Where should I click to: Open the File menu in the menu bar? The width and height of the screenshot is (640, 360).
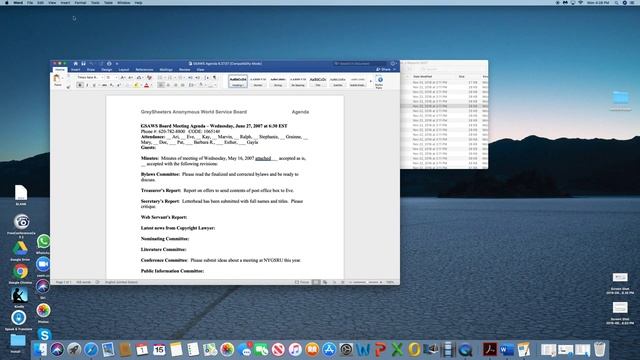(x=30, y=2)
